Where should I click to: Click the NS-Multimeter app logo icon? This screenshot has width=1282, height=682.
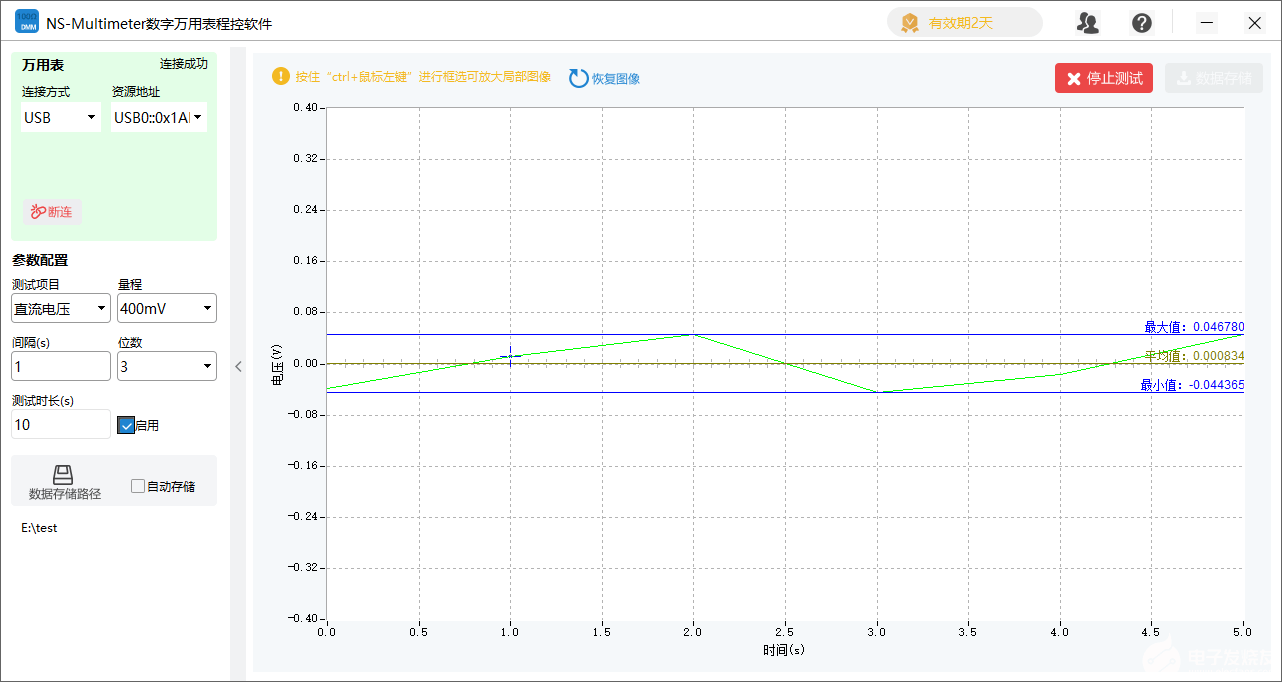27,22
